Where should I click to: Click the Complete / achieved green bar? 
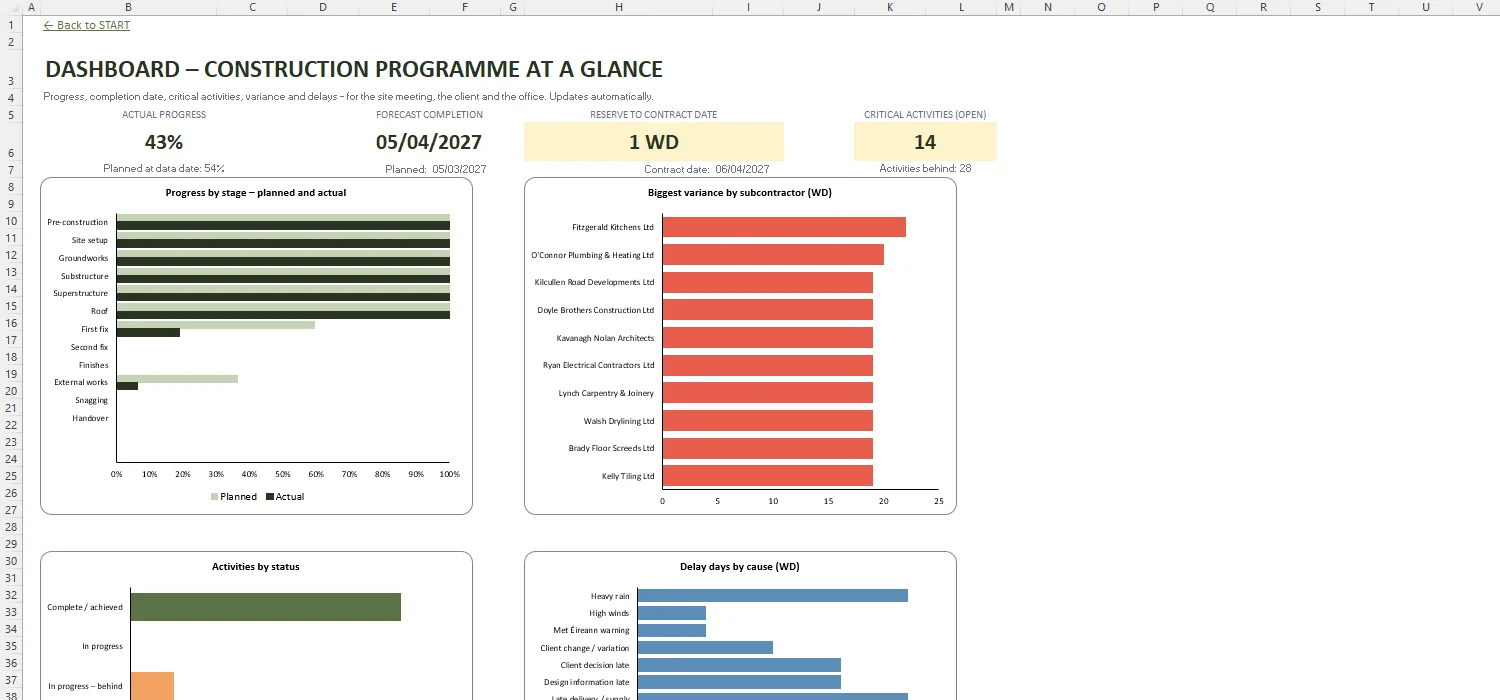[266, 607]
